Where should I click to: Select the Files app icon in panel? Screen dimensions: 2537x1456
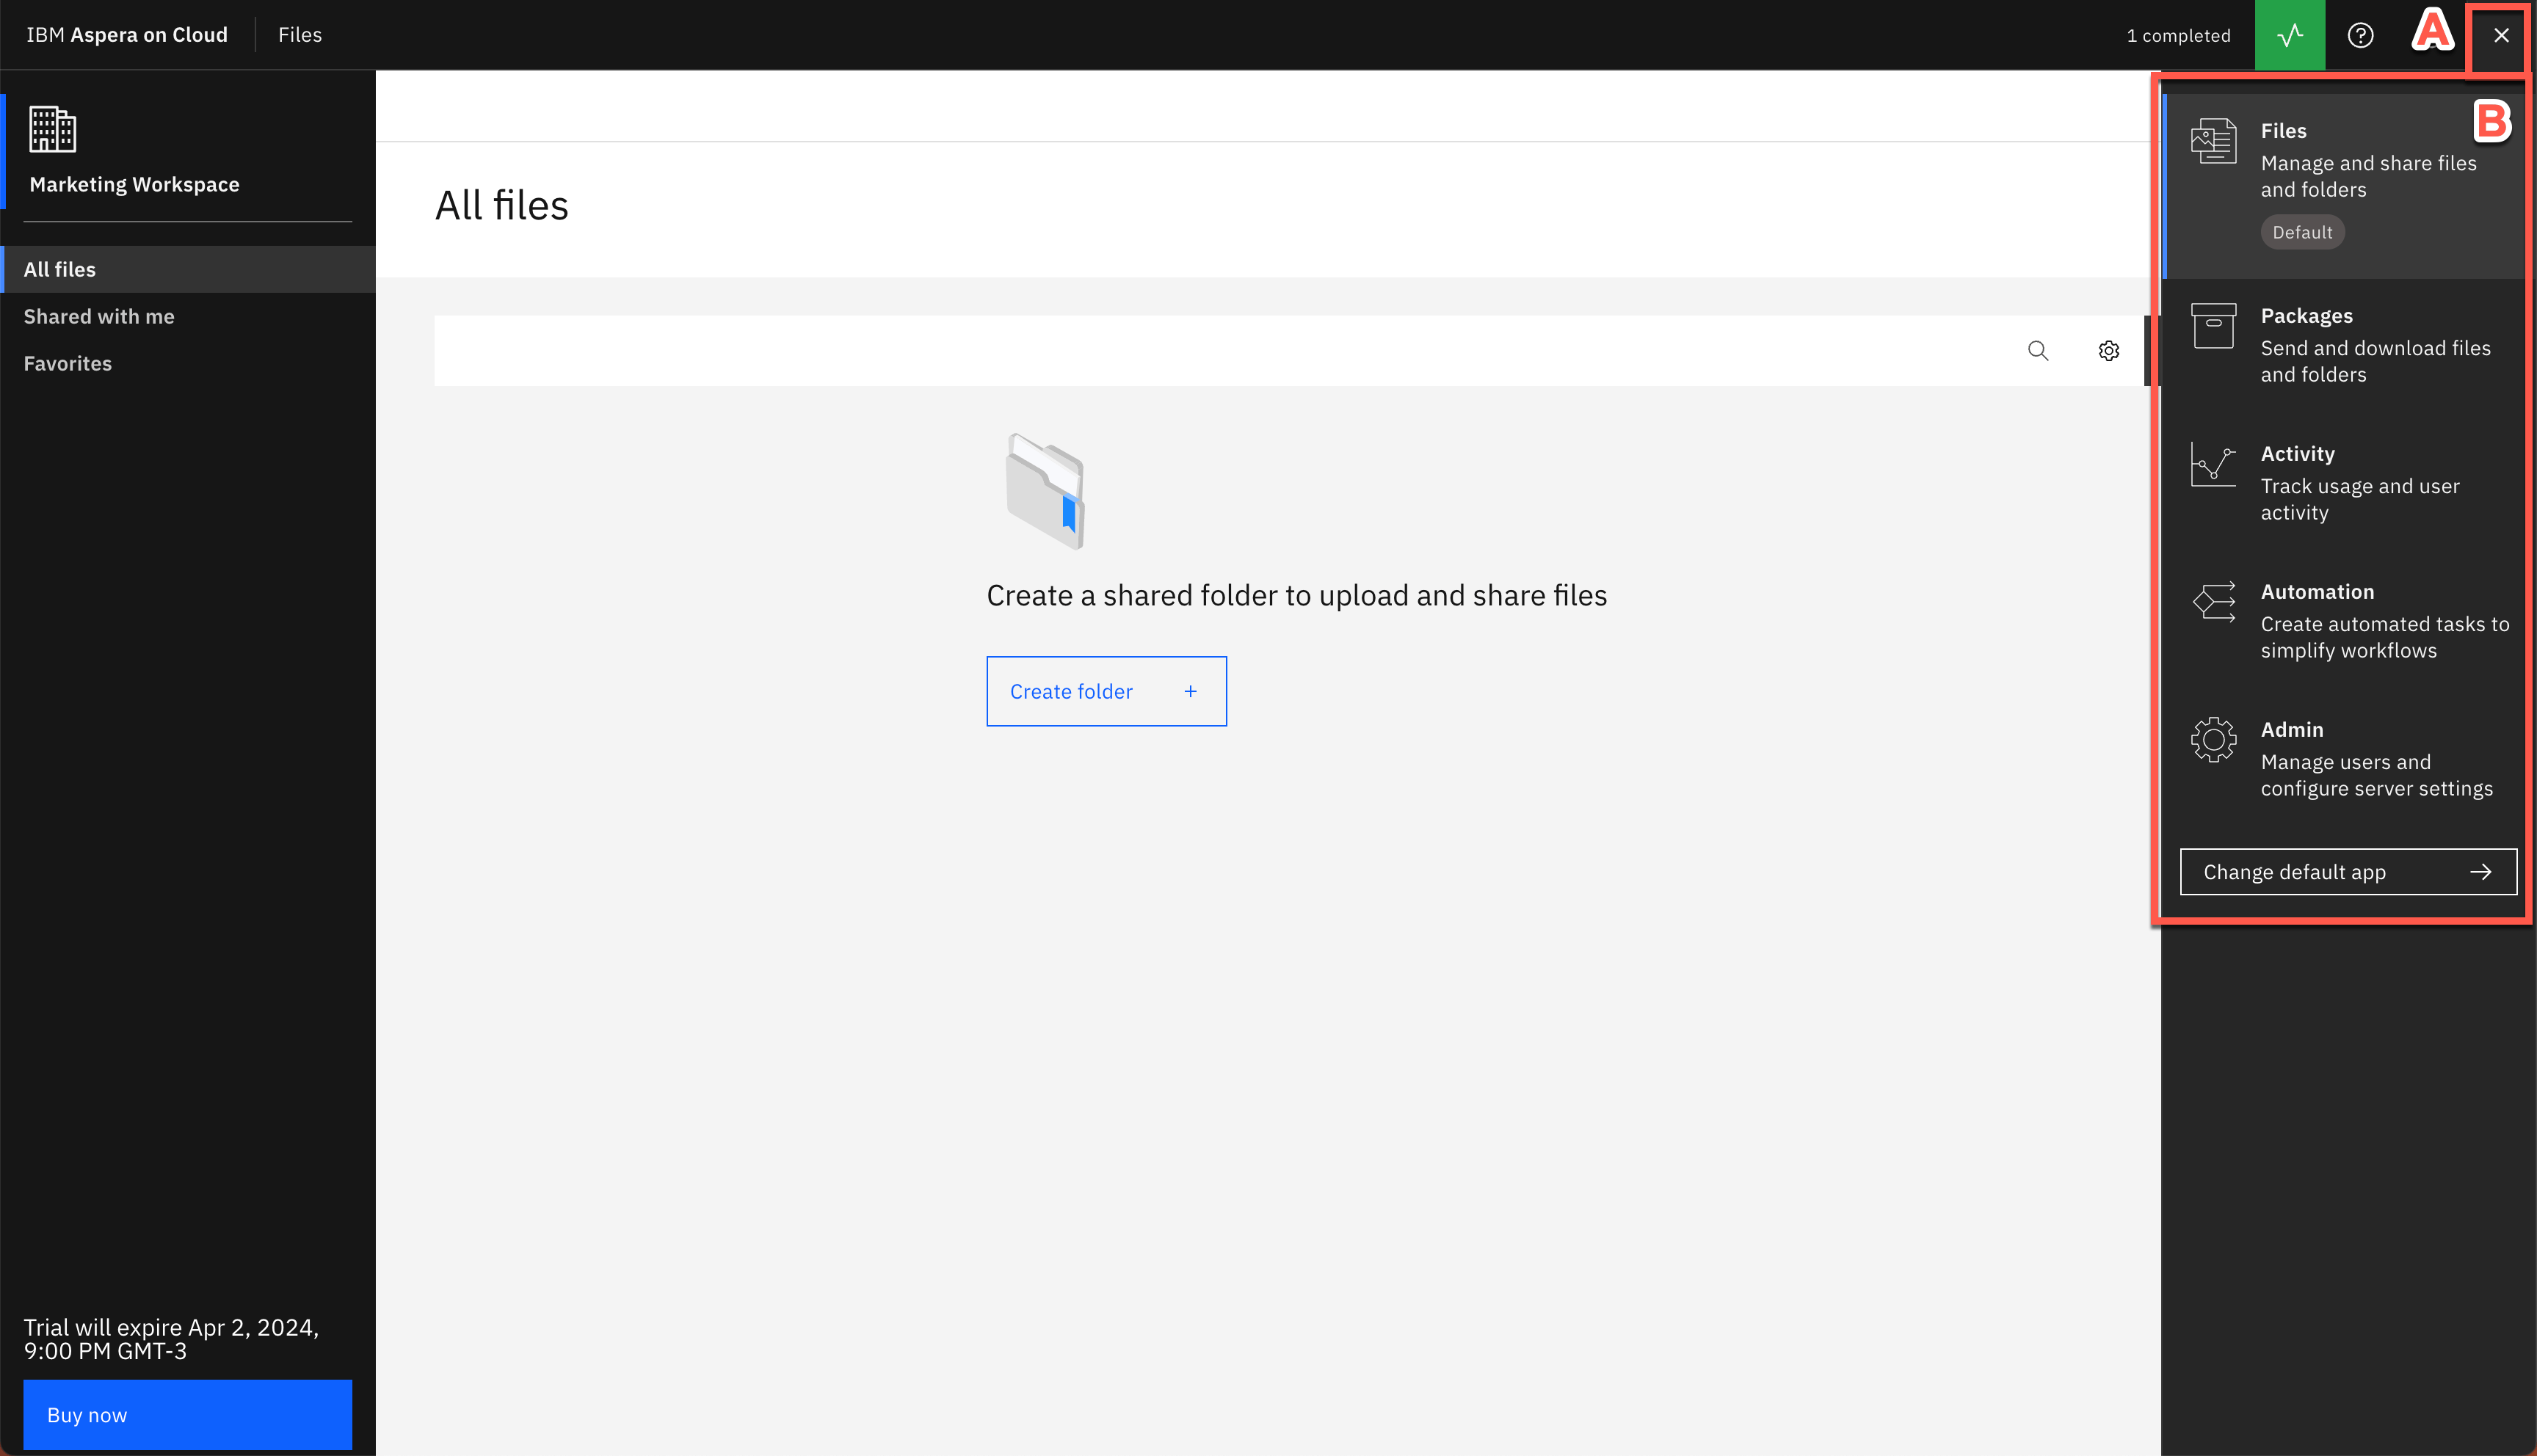(x=2213, y=141)
